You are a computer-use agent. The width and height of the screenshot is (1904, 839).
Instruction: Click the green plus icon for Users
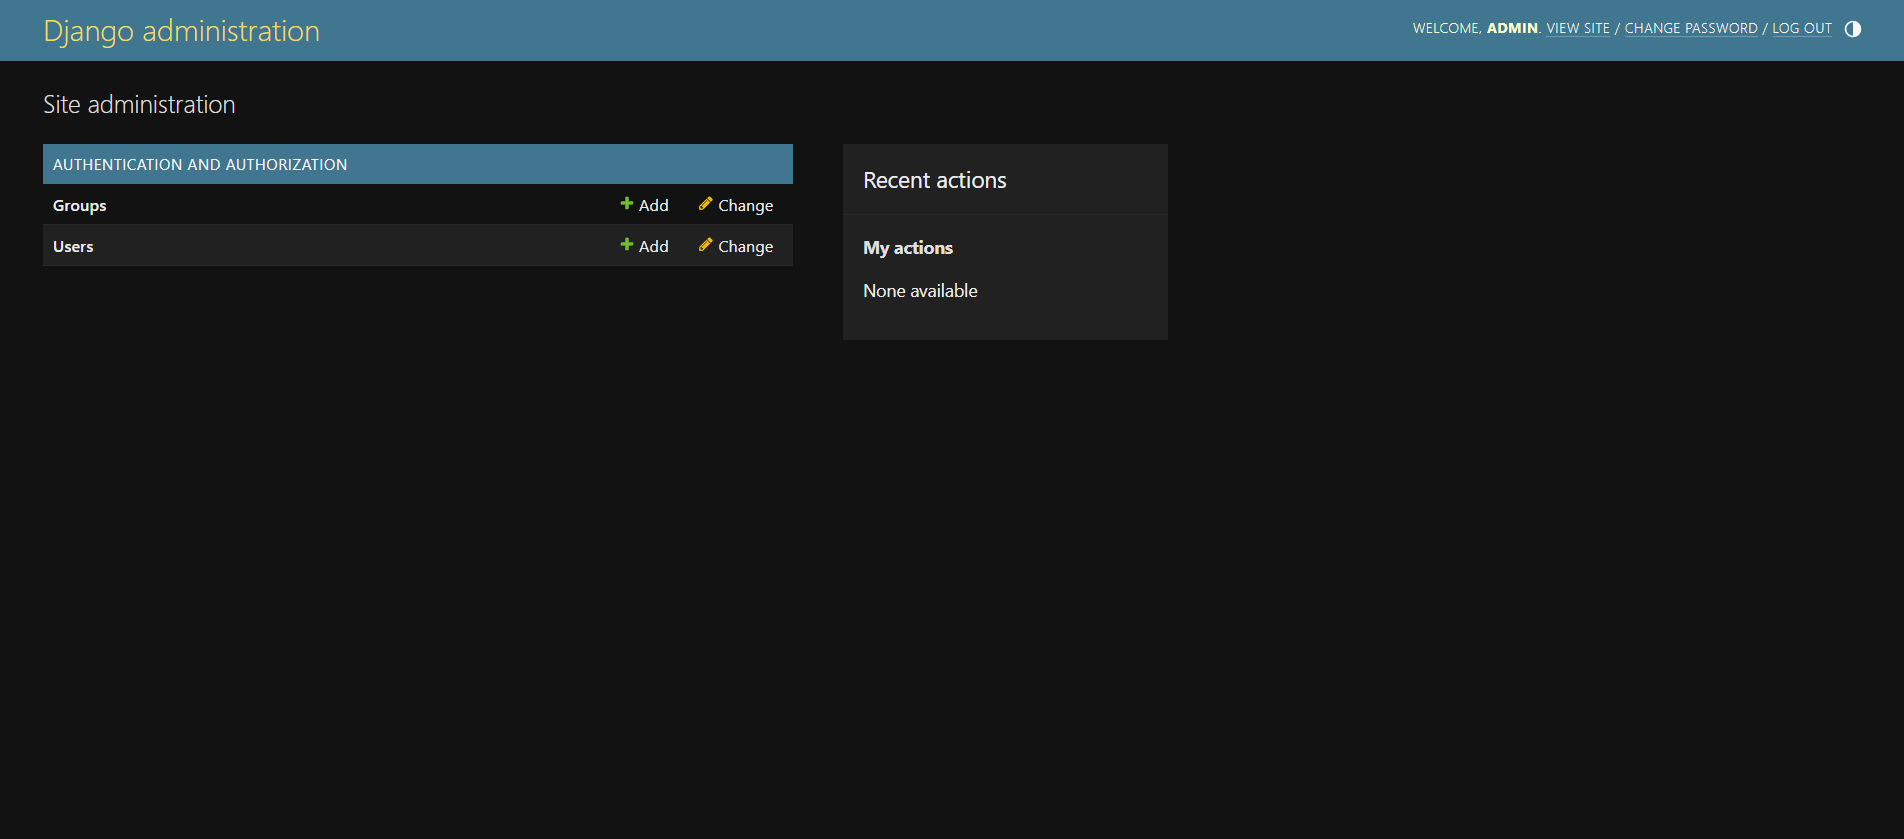coord(627,245)
